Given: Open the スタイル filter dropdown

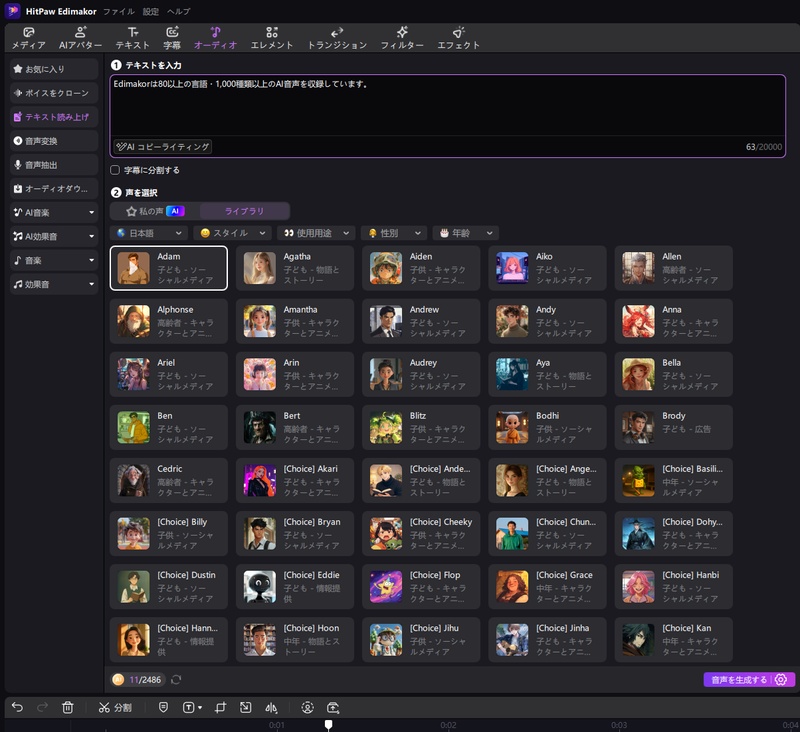Looking at the screenshot, I should [232, 233].
